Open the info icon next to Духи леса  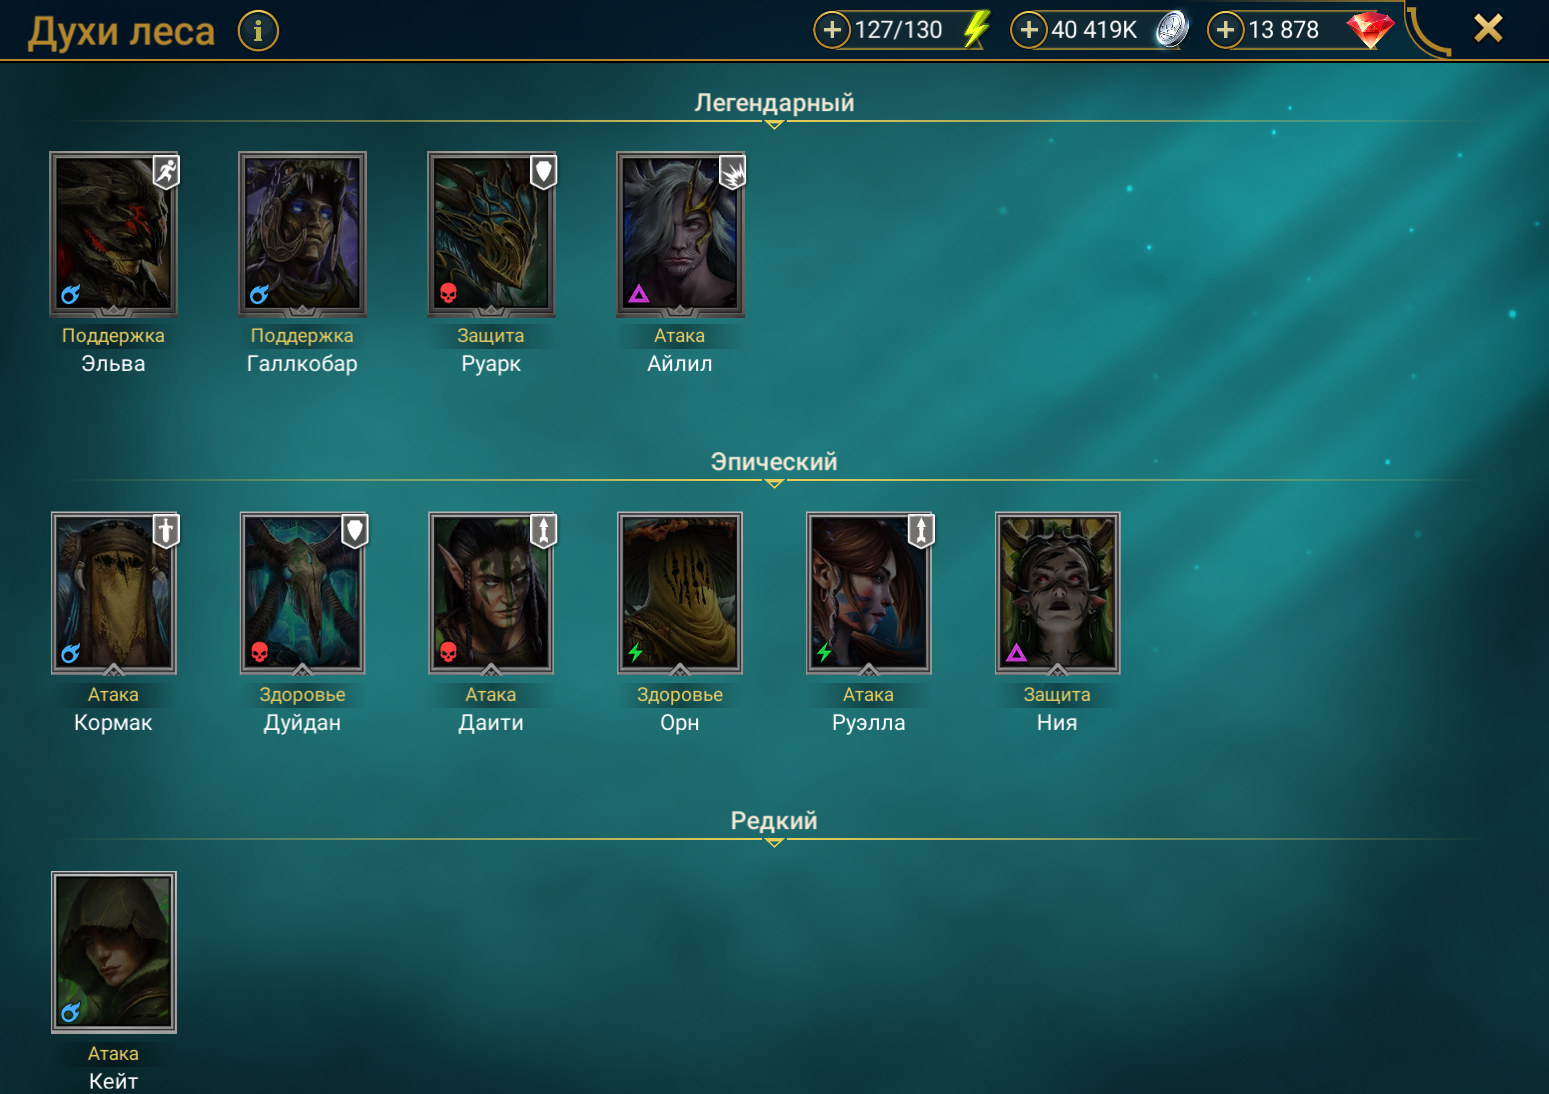(258, 31)
